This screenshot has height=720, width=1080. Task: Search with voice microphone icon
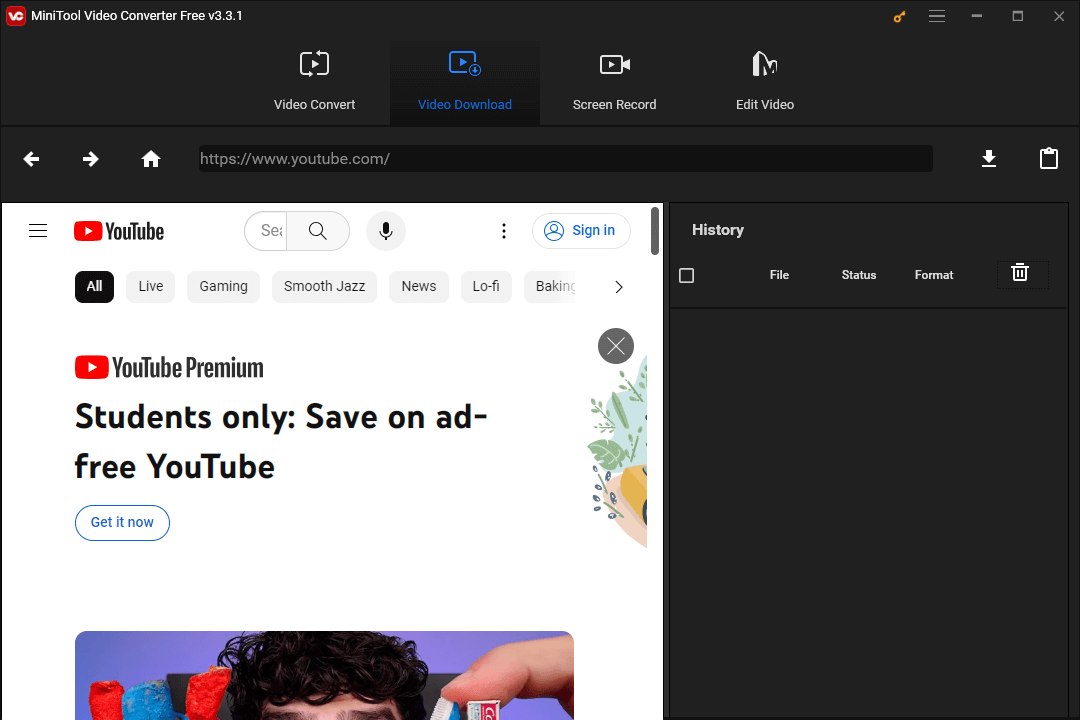coord(386,231)
